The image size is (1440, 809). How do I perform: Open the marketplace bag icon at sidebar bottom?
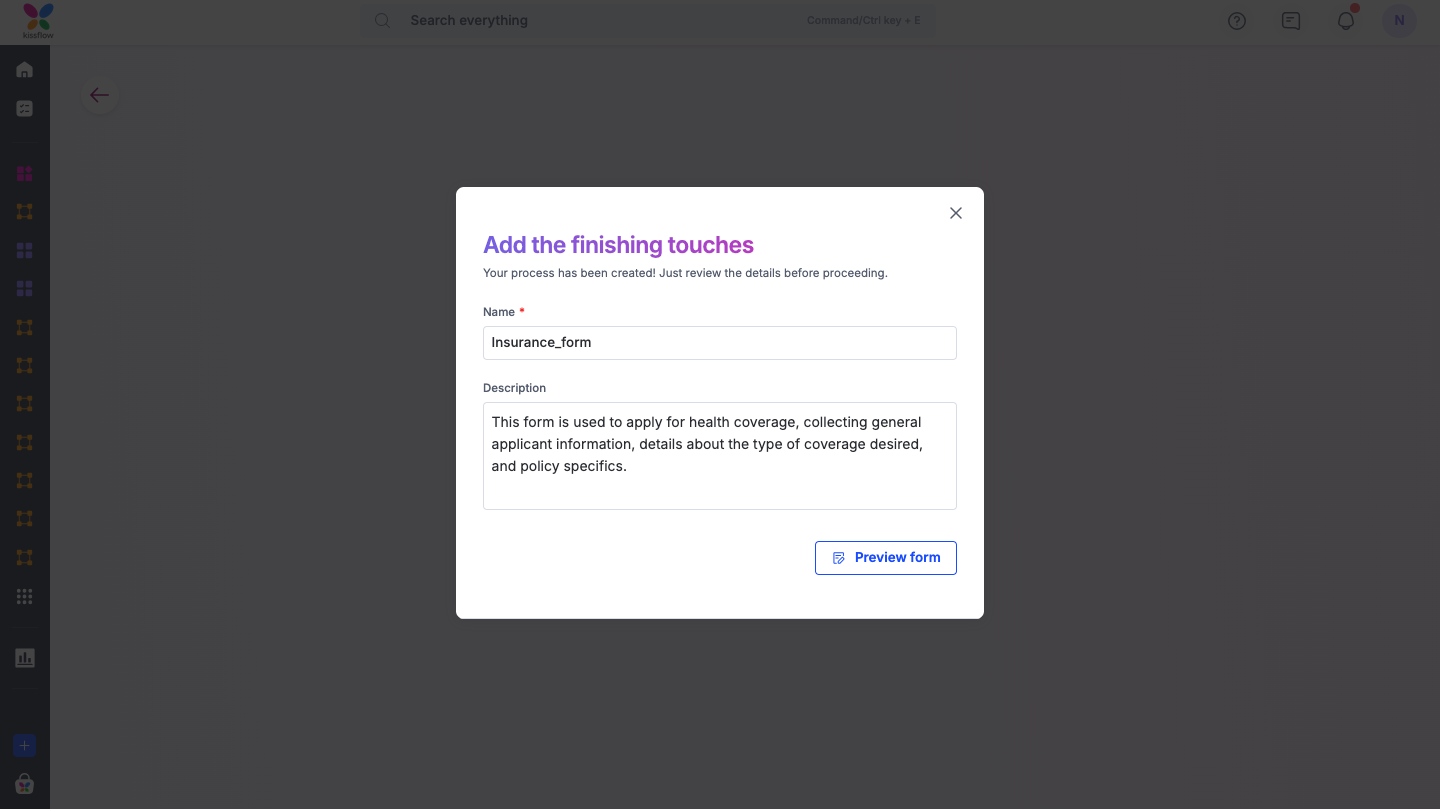click(x=25, y=784)
